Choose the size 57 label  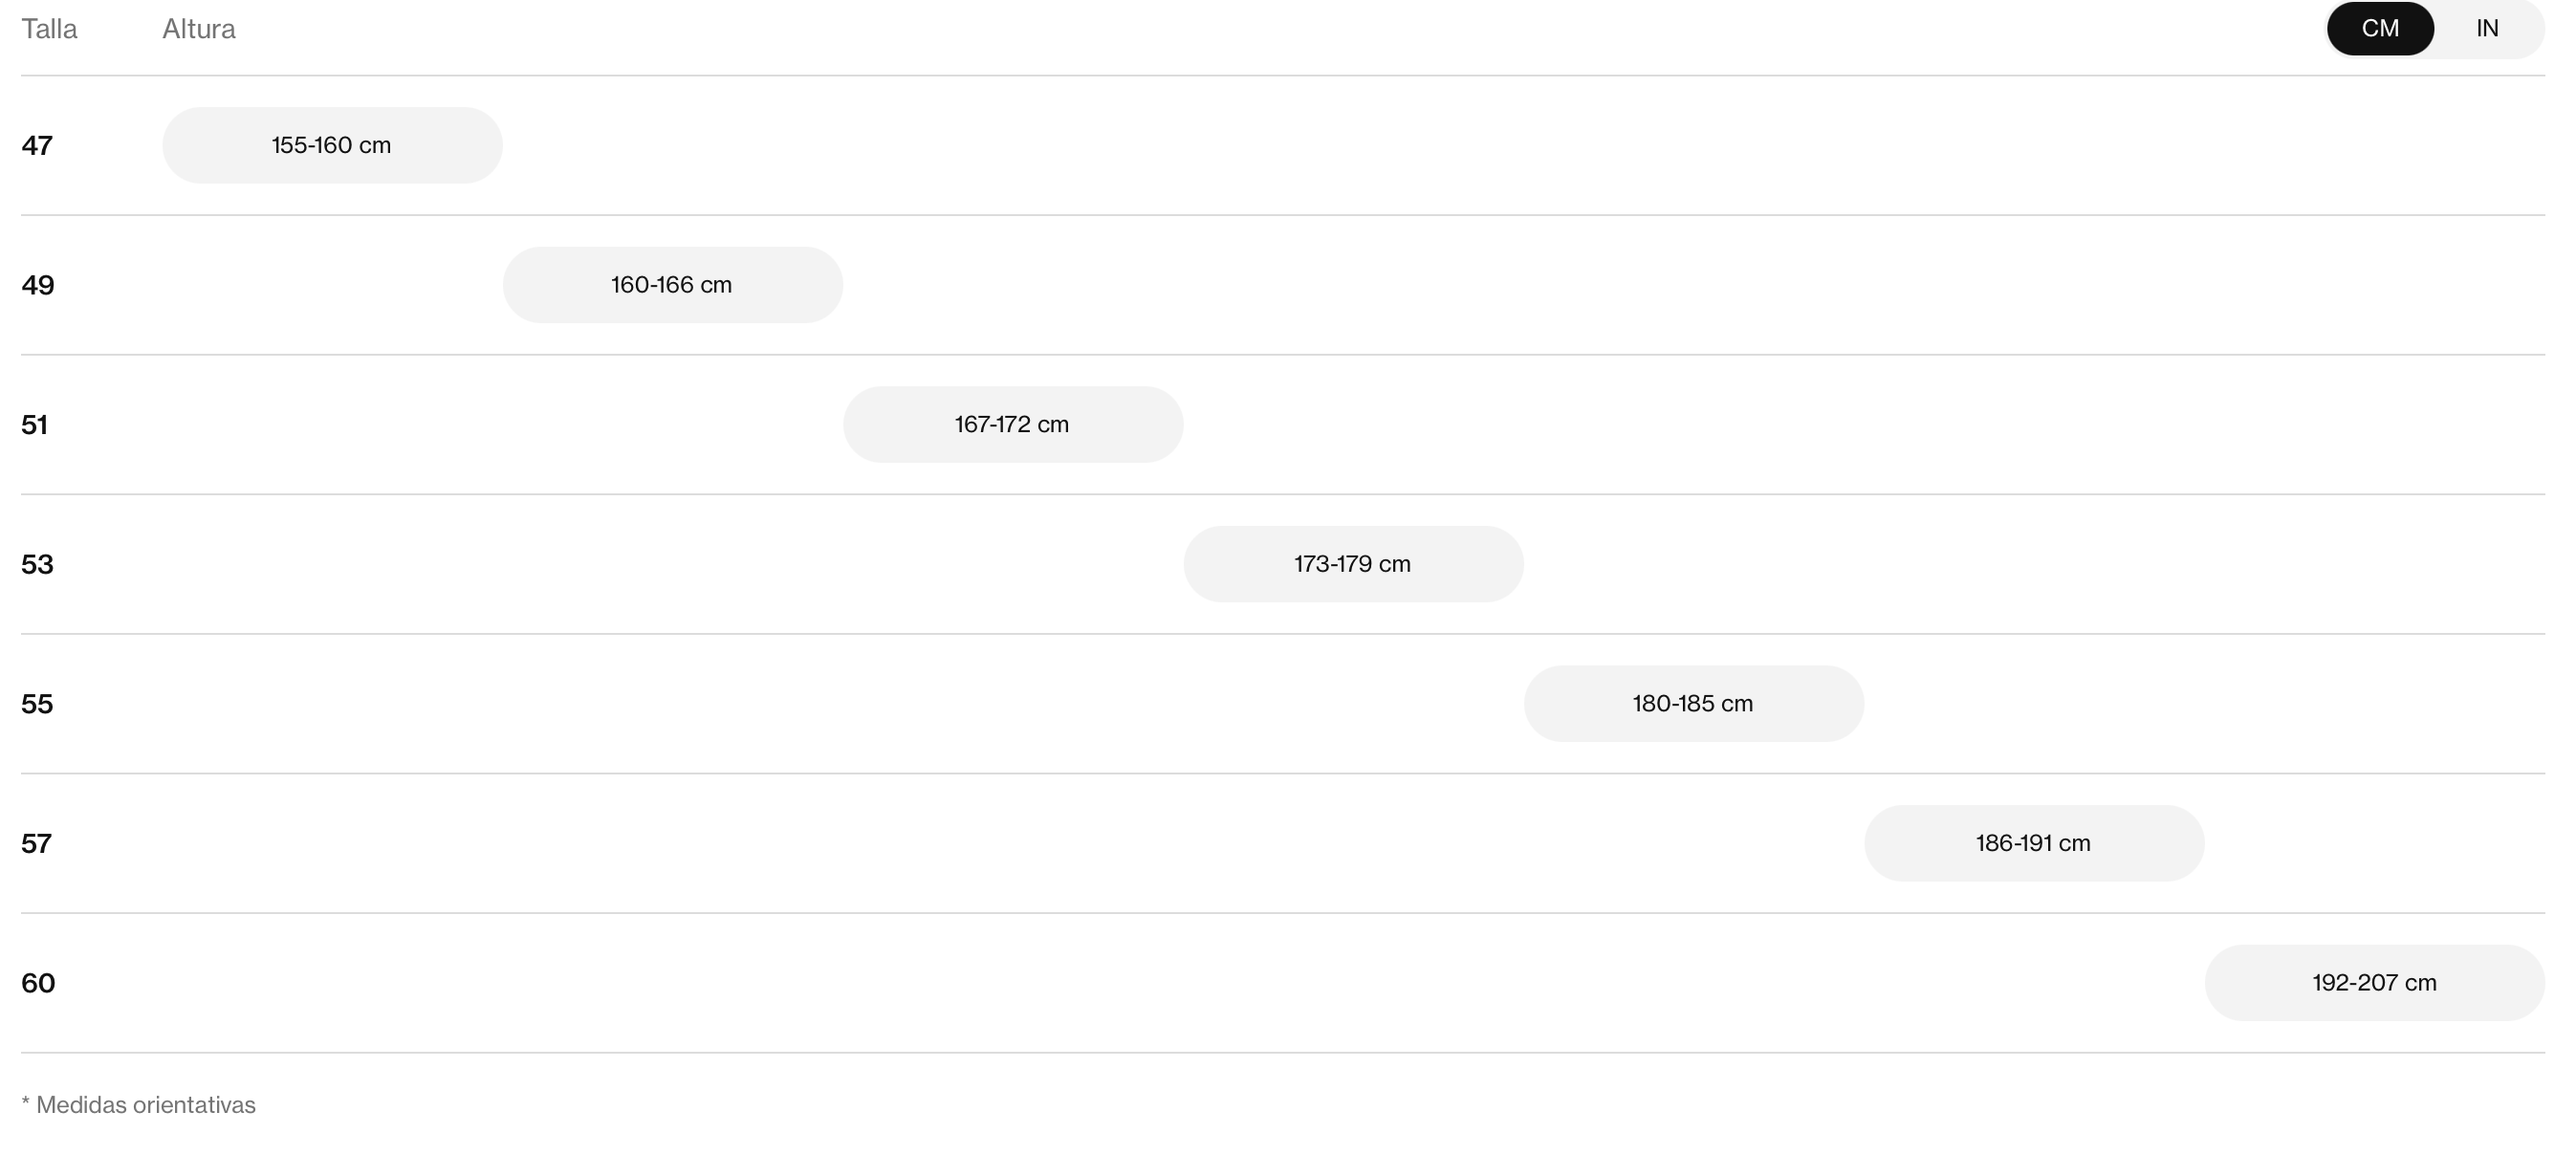click(x=36, y=844)
